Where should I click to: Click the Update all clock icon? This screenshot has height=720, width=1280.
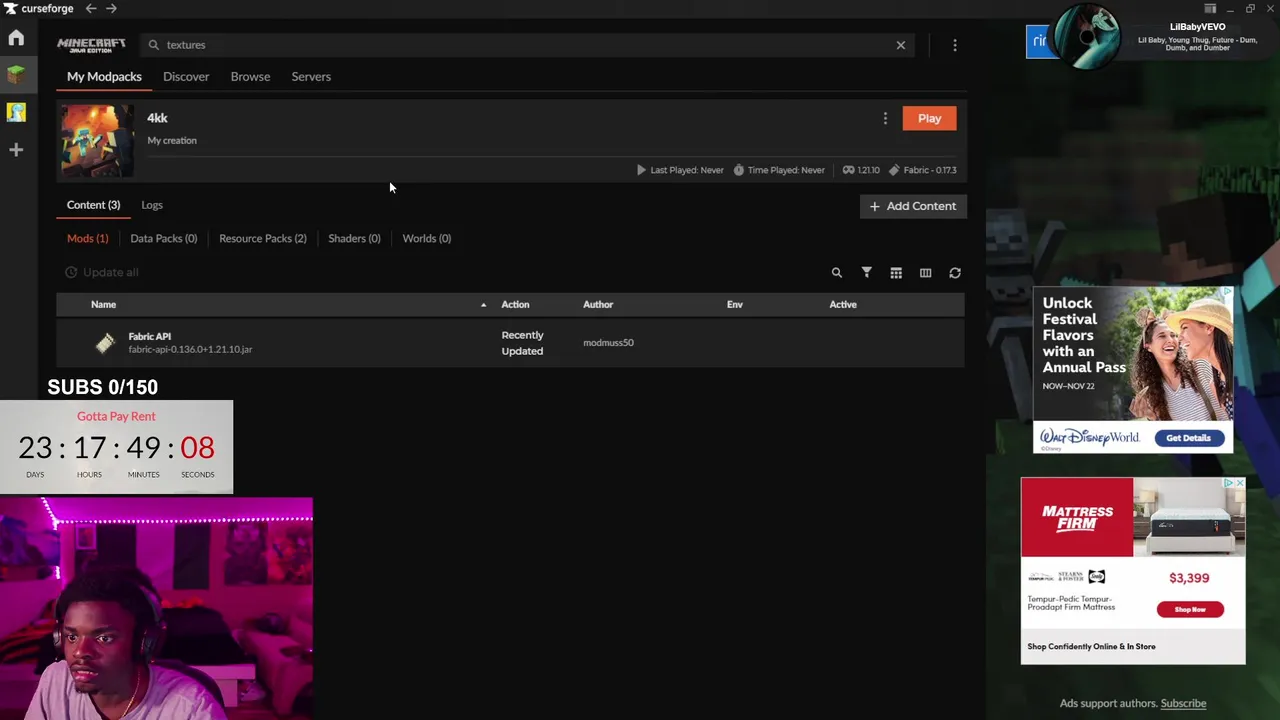click(x=71, y=272)
